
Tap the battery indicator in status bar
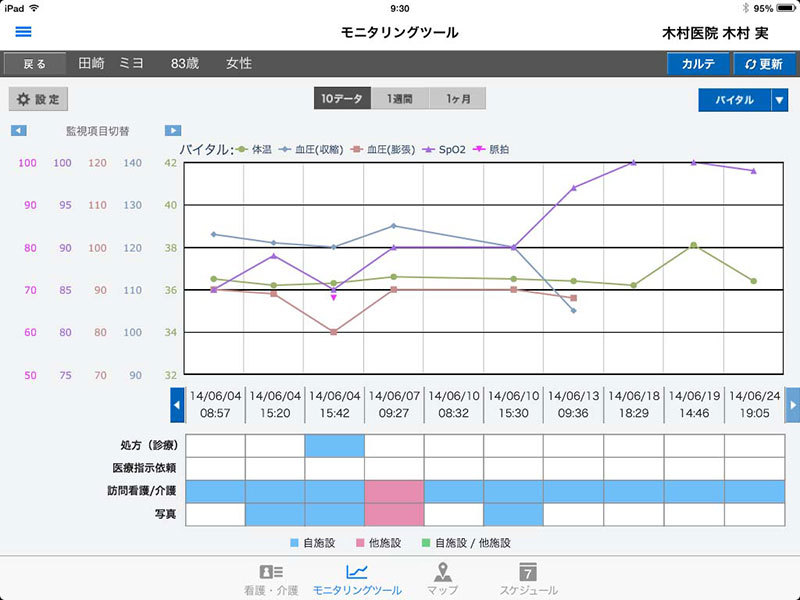786,8
